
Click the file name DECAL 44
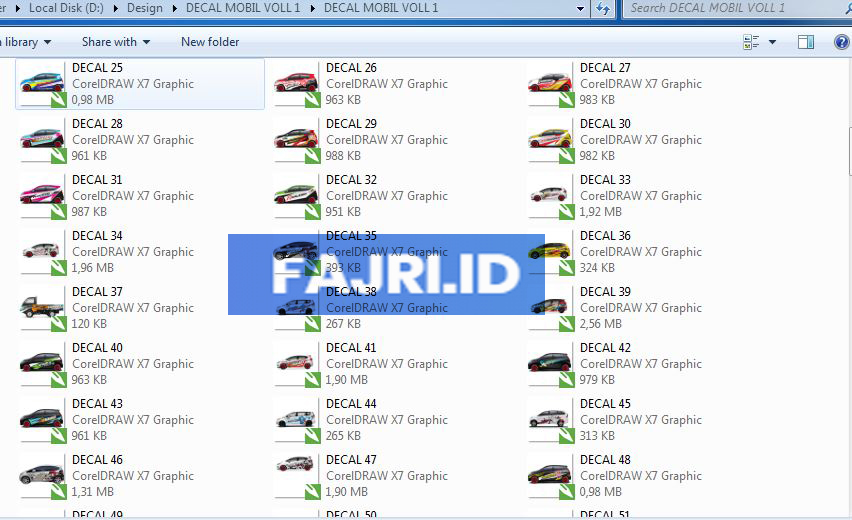coord(351,404)
